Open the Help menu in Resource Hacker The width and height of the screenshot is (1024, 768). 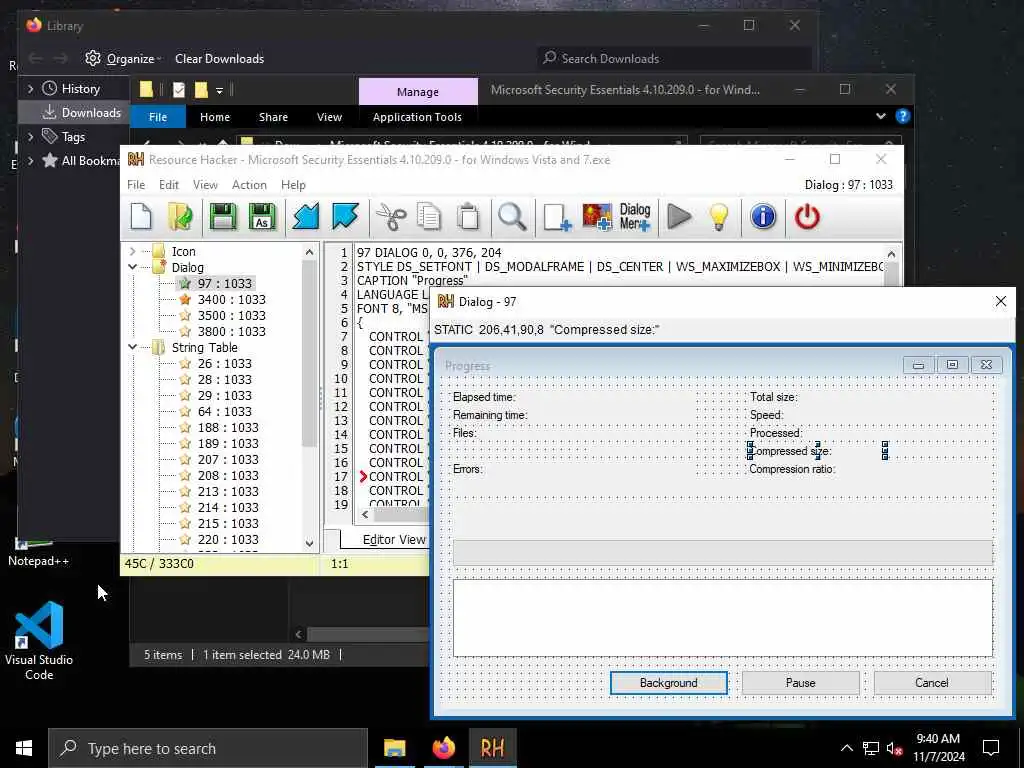point(293,185)
